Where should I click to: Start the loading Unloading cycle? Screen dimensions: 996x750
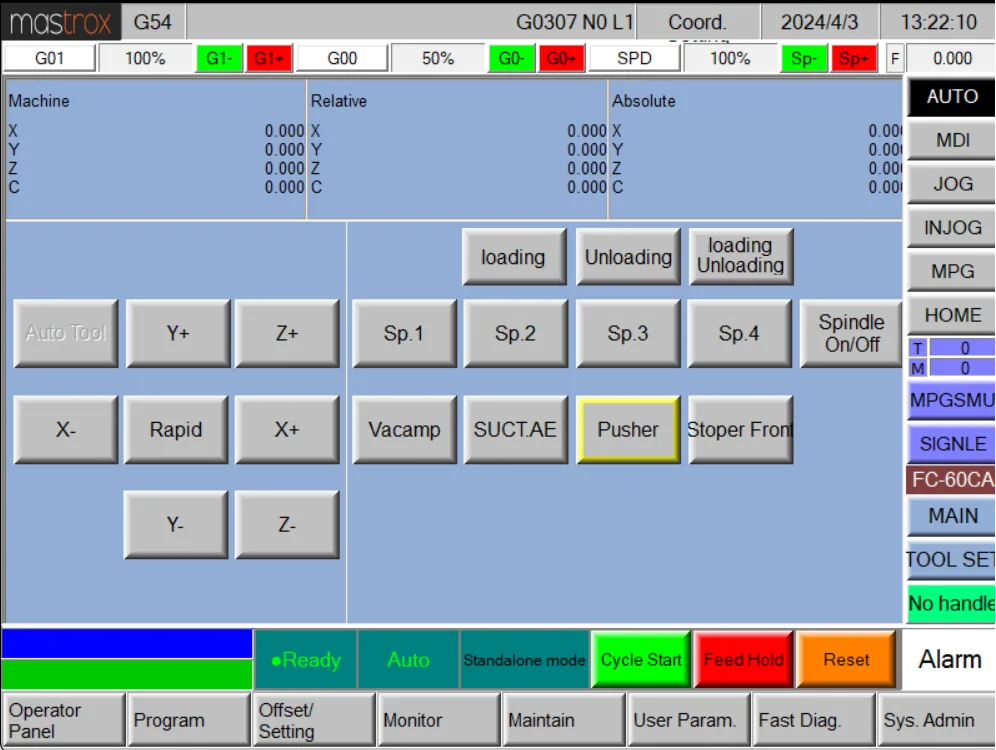(741, 257)
